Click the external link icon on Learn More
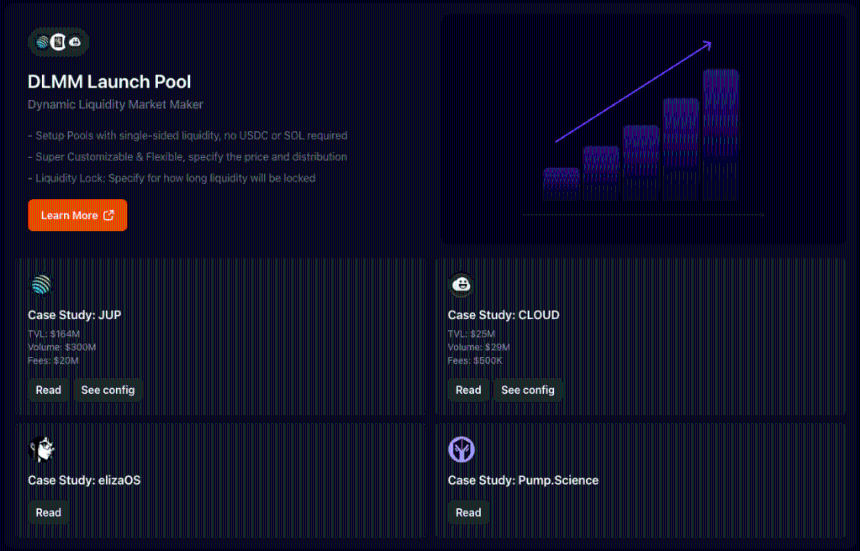 [x=109, y=215]
